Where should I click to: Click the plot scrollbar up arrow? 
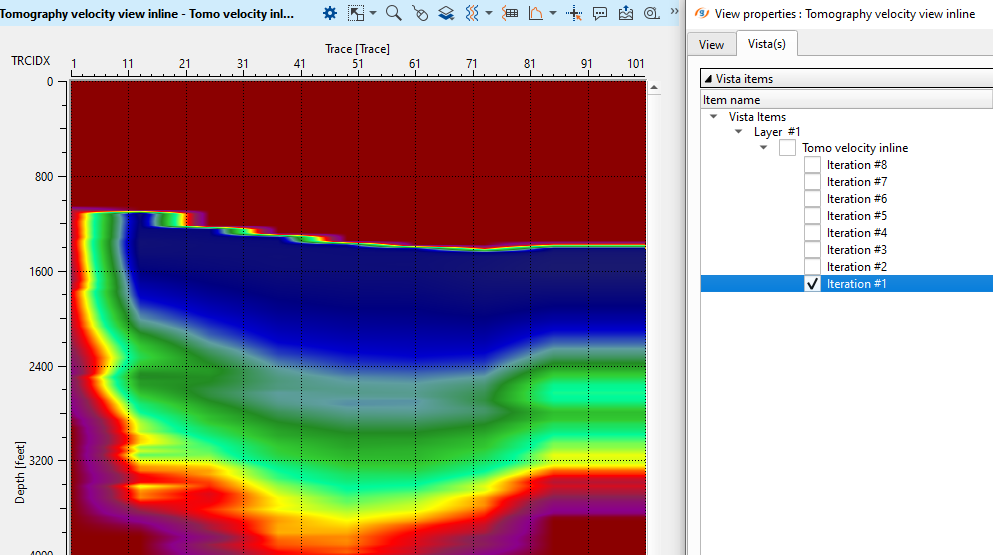[654, 88]
